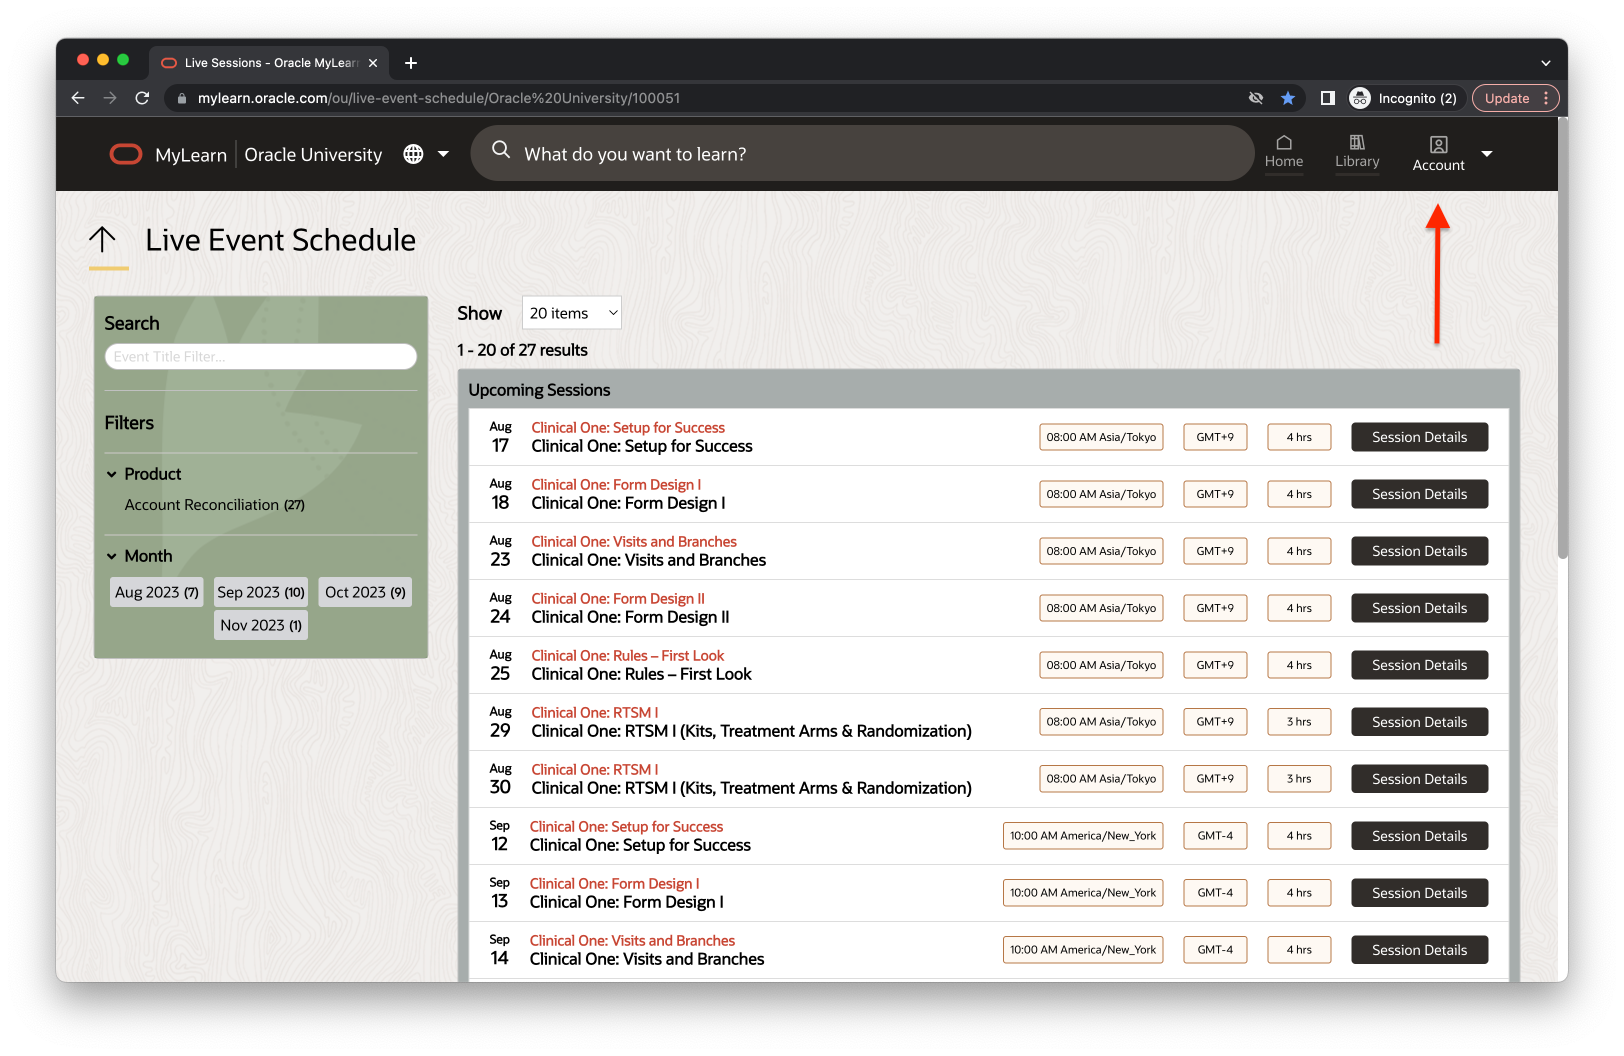View Session Details for Aug 29
Viewport: 1624px width, 1056px height.
(1419, 722)
